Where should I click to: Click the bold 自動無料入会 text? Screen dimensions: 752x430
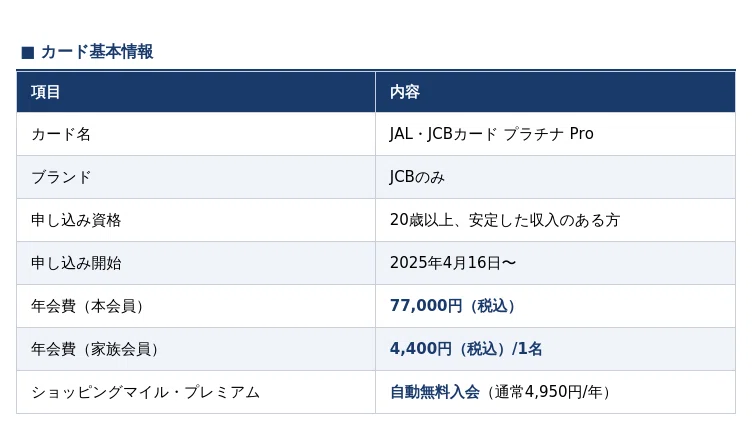[435, 392]
